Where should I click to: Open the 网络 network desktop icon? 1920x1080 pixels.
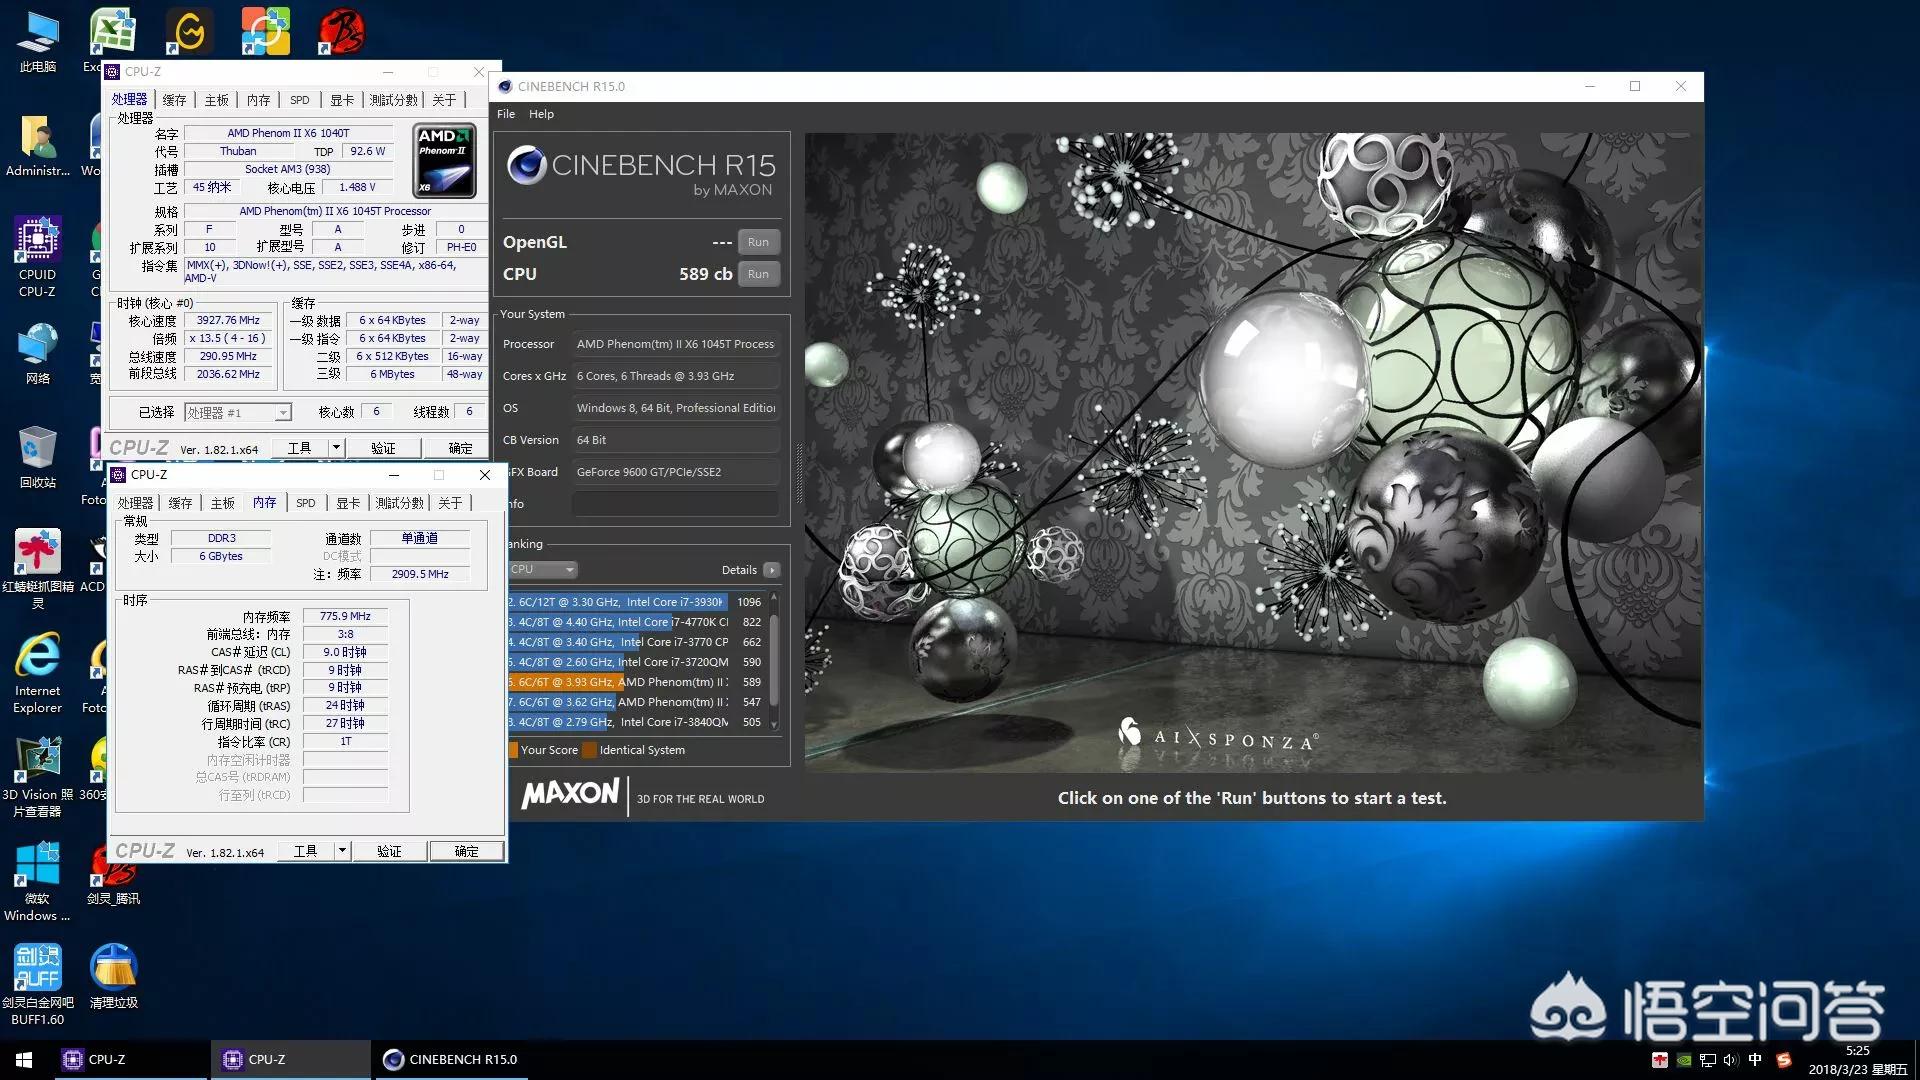coord(38,354)
